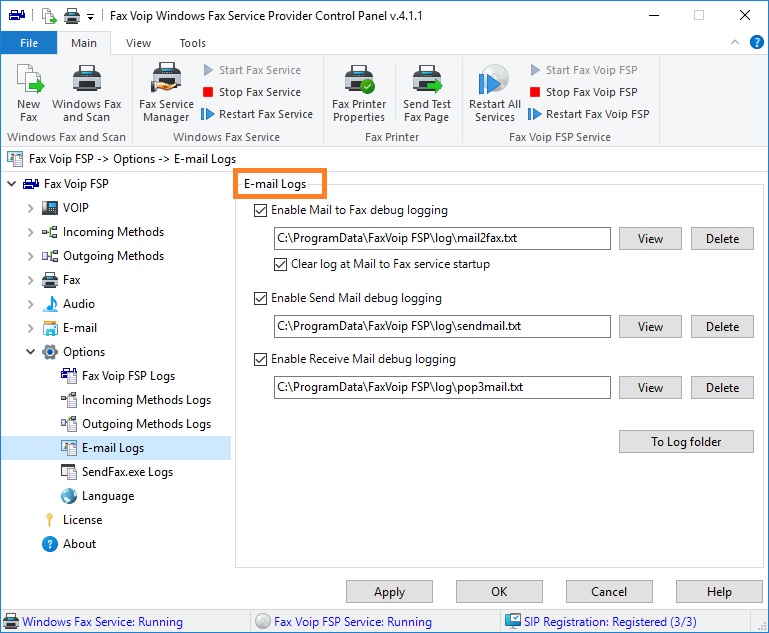View the pop3mail.txt log
The width and height of the screenshot is (769, 633).
[x=650, y=388]
